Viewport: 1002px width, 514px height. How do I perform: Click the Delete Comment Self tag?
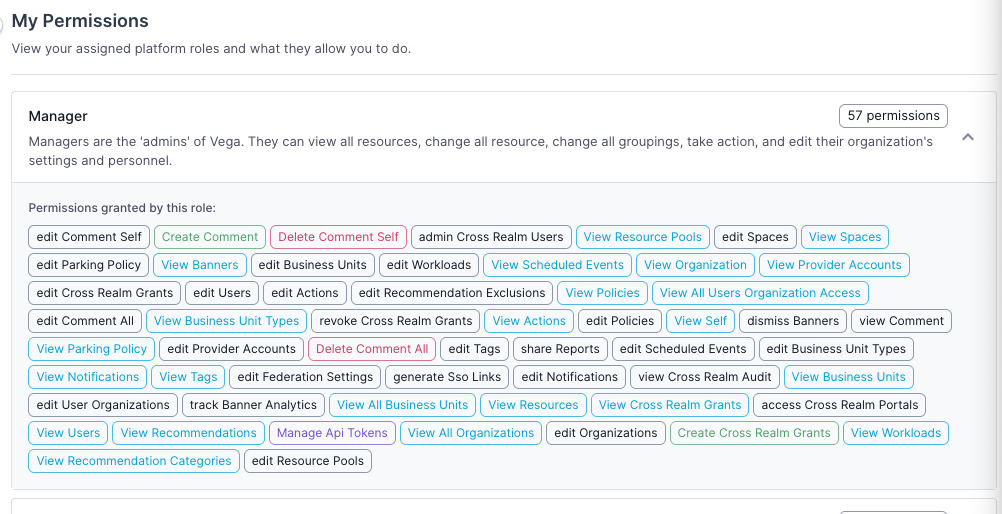[x=338, y=237]
